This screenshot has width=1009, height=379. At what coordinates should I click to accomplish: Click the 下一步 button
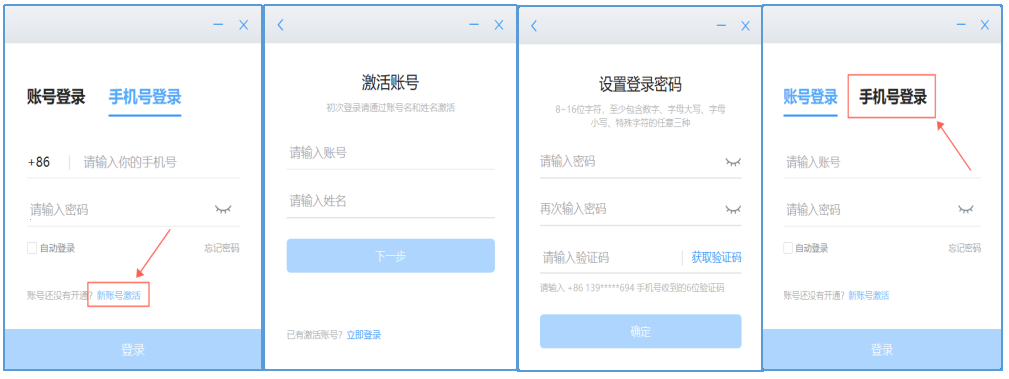click(x=391, y=256)
